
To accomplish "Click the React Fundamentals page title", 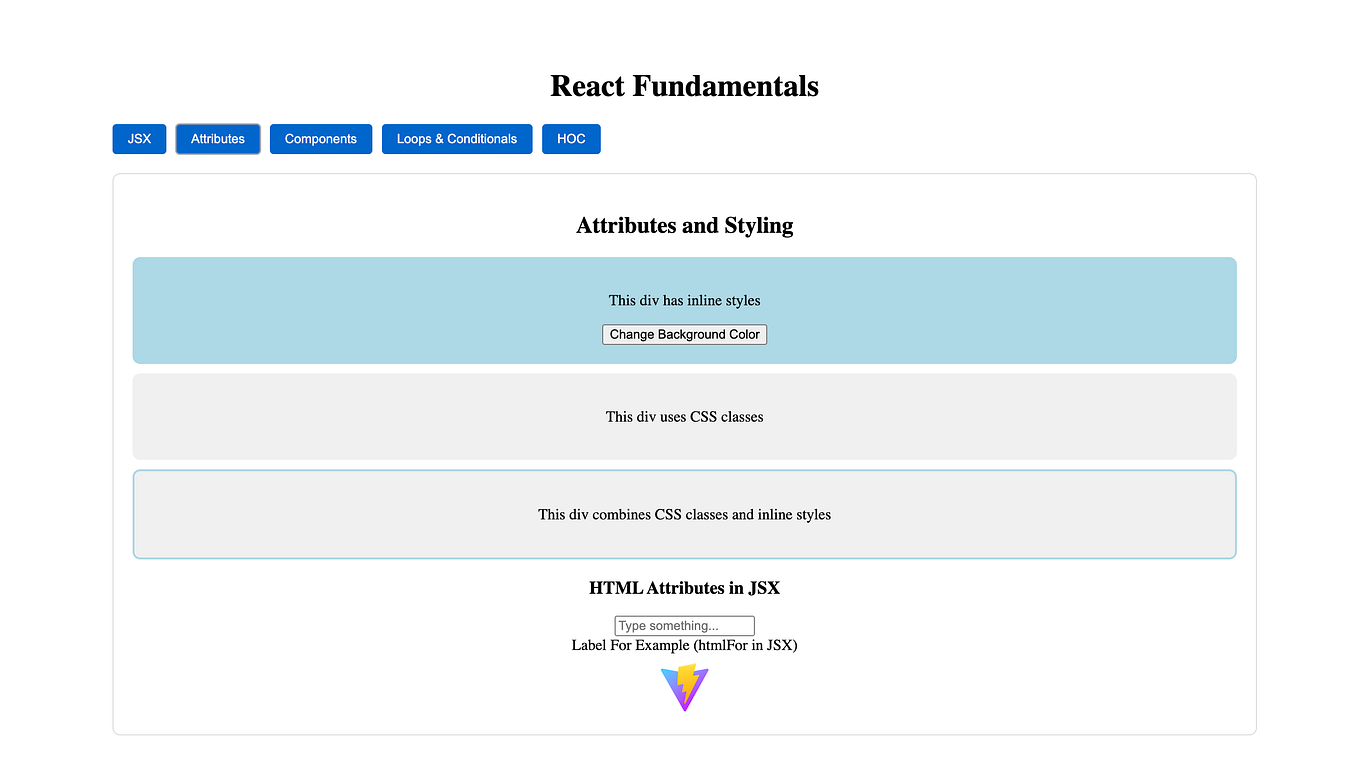I will tap(684, 86).
